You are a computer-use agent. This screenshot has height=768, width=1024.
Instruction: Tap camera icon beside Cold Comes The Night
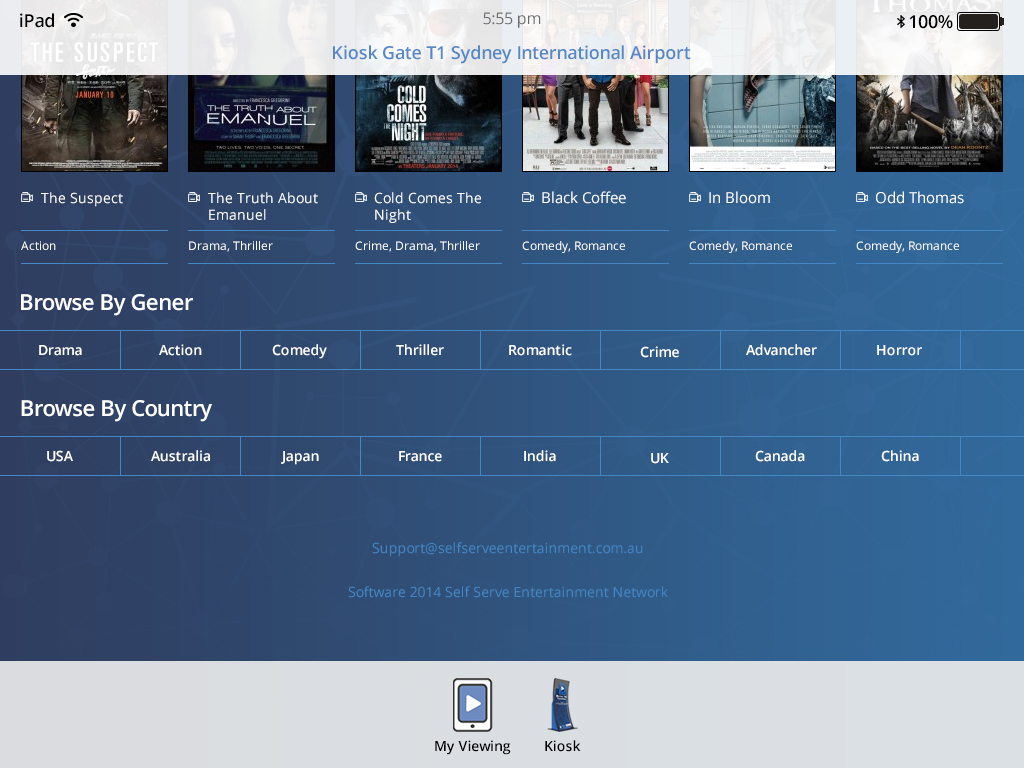361,197
